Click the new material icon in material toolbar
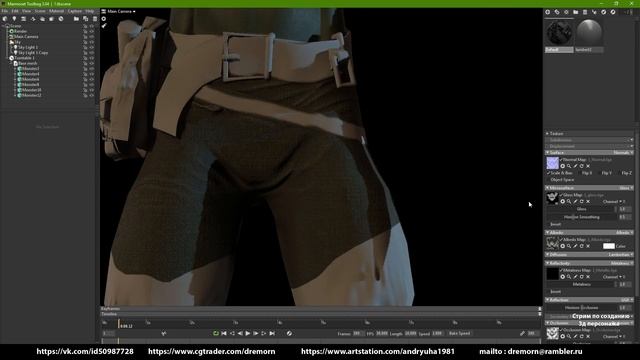The height and width of the screenshot is (360, 640). pyautogui.click(x=548, y=12)
